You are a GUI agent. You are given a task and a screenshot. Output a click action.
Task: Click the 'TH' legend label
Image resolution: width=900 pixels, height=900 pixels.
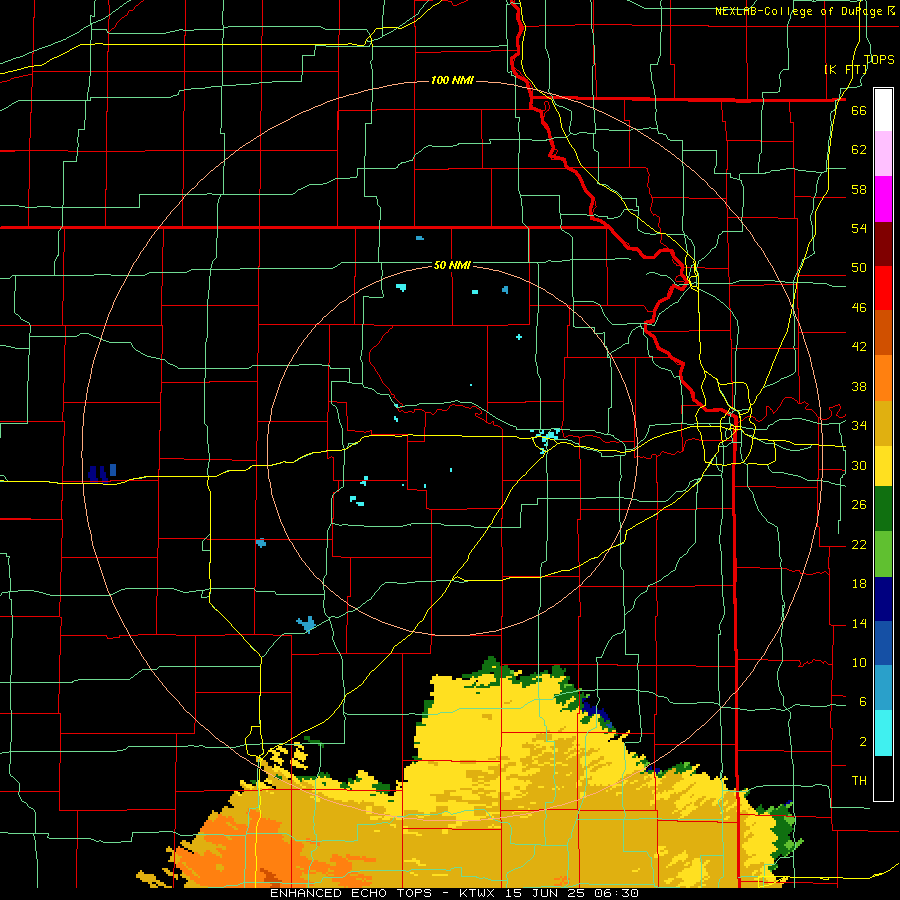point(859,781)
